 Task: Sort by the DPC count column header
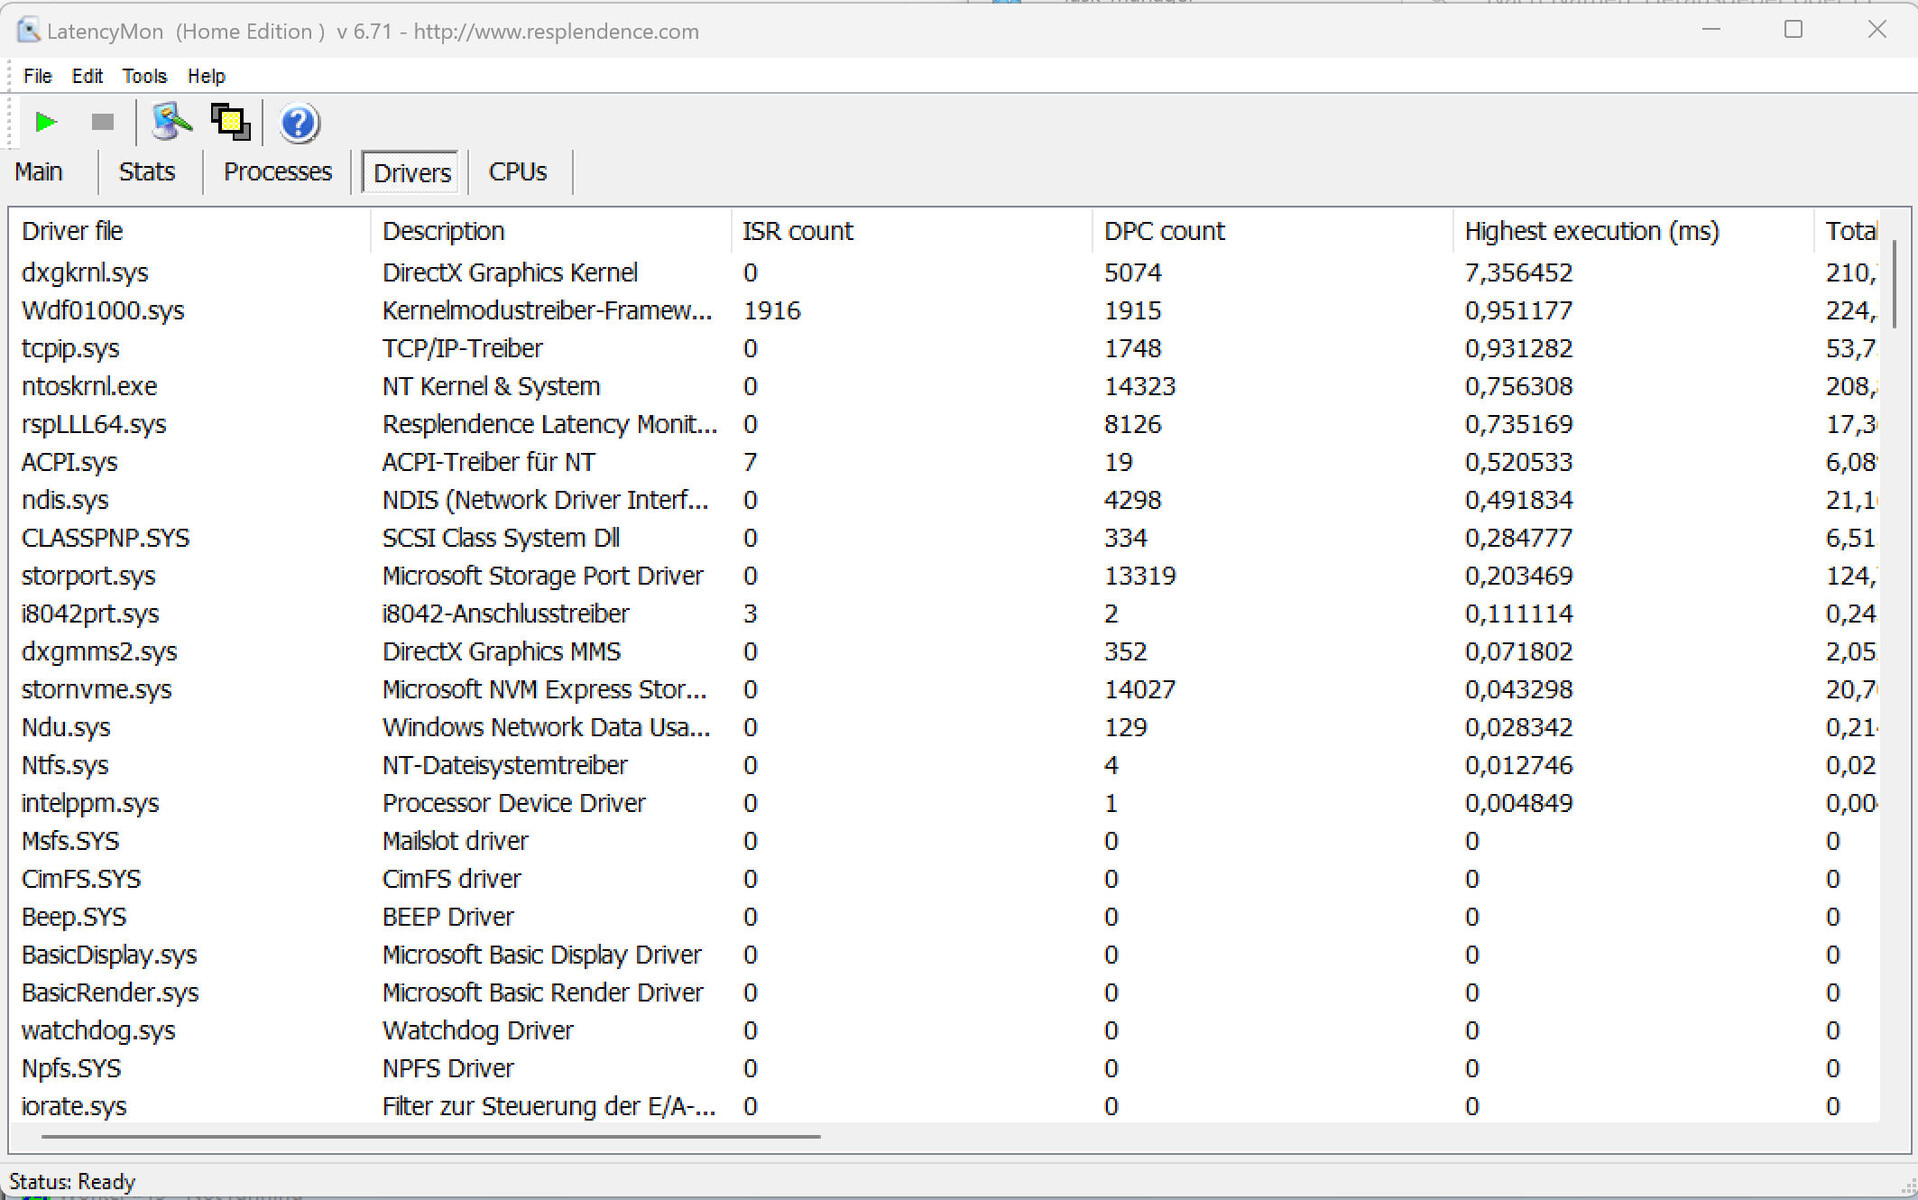click(1164, 231)
